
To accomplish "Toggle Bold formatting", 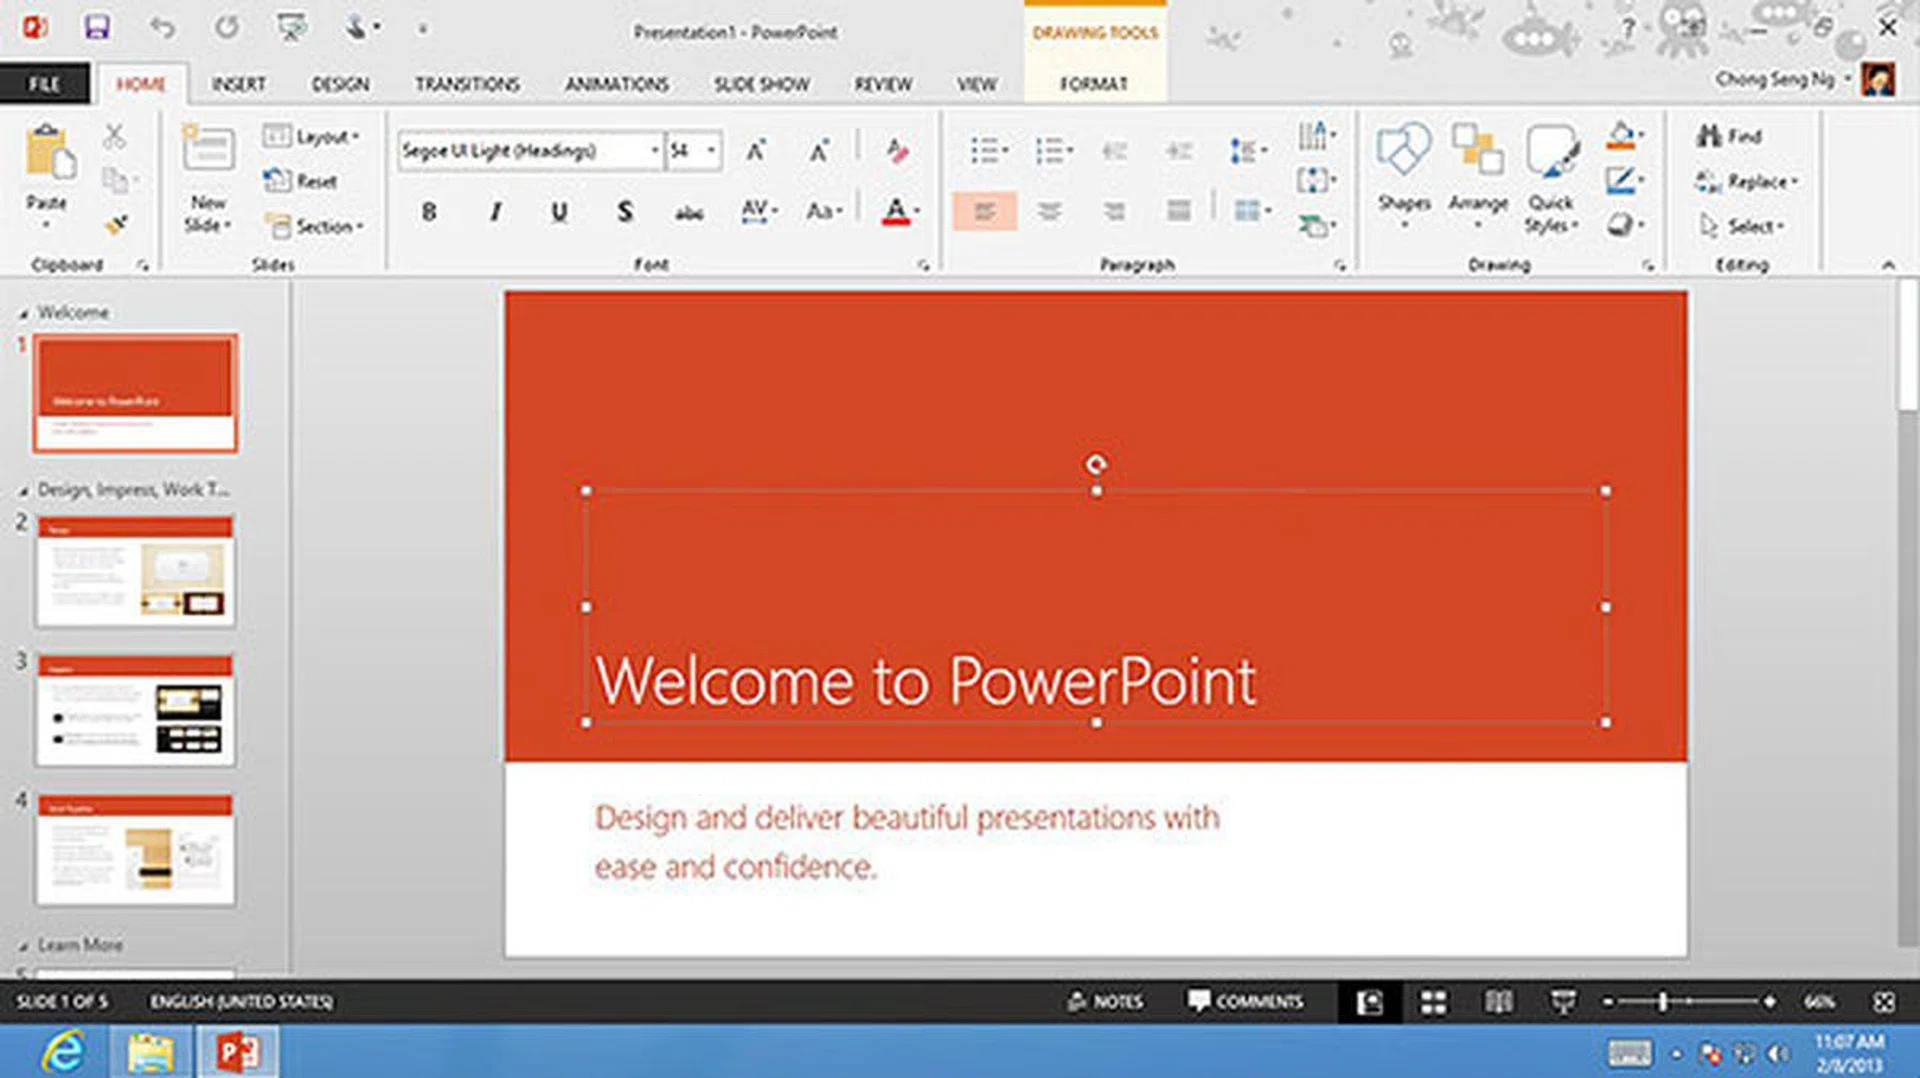I will [x=429, y=212].
